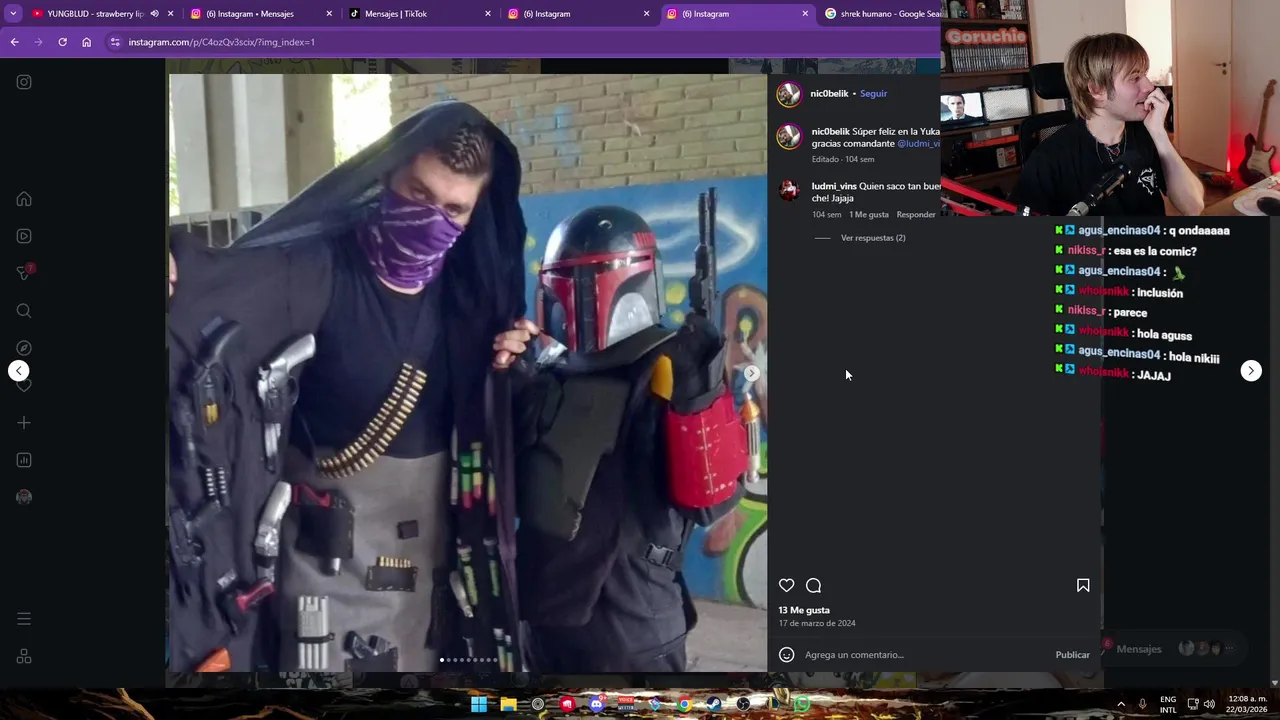Screen dimensions: 1280x720
Task: Open emoji picker in the comment box
Action: pos(787,655)
